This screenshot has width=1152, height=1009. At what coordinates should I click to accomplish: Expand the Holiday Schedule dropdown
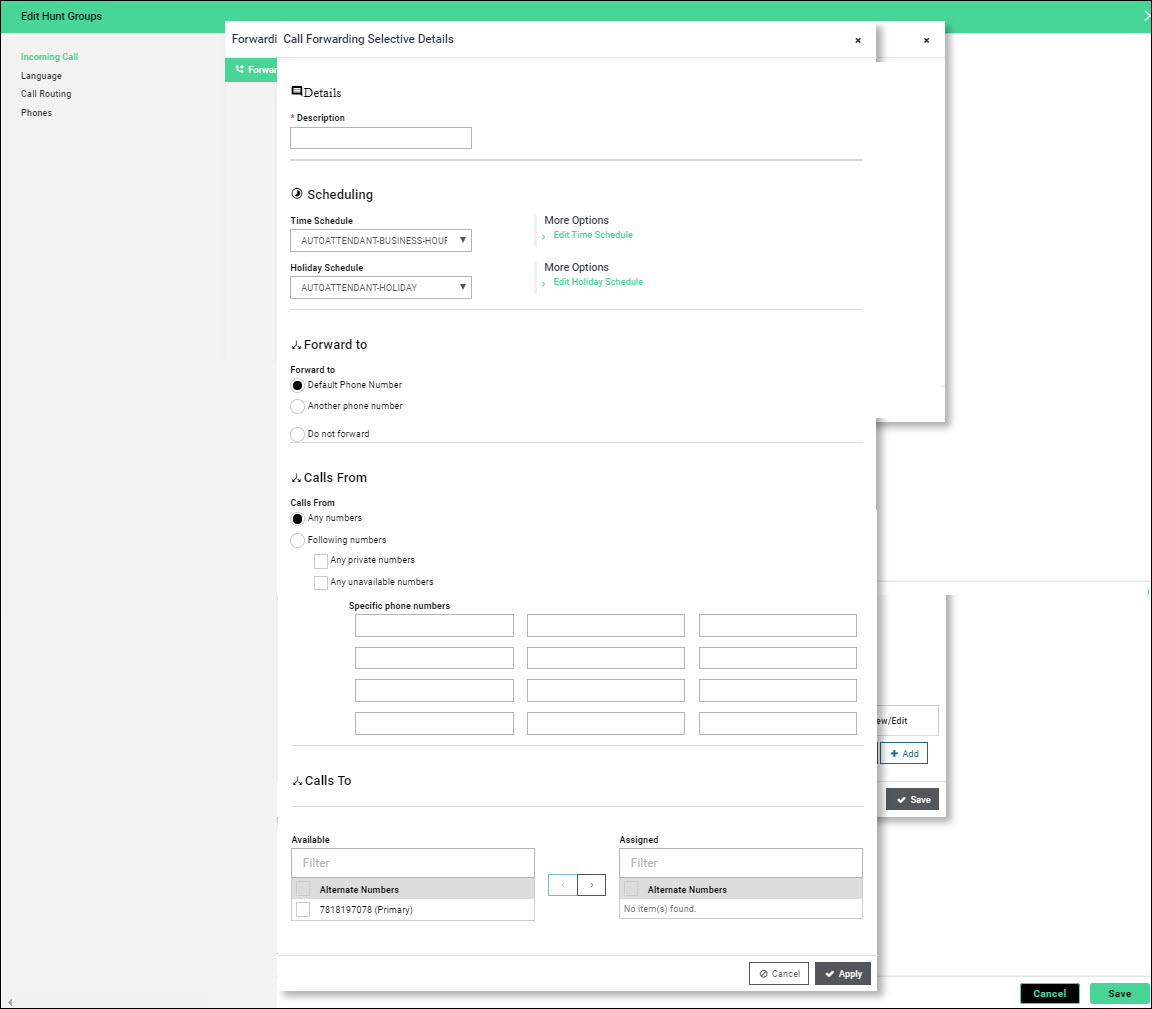[381, 288]
